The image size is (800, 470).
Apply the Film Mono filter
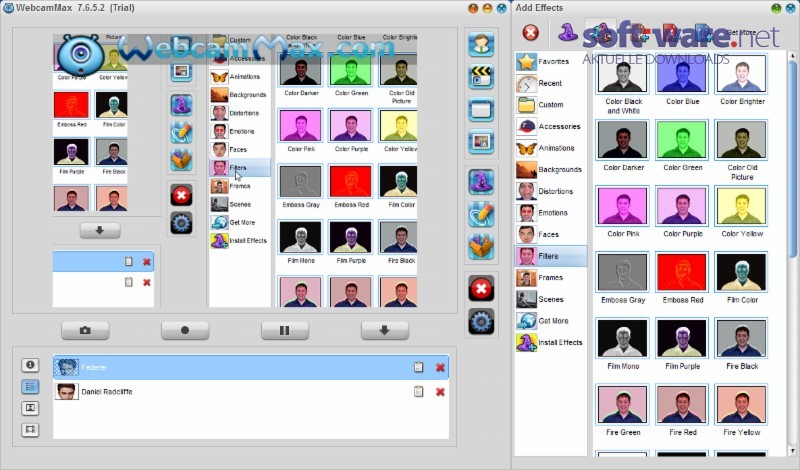[x=622, y=338]
